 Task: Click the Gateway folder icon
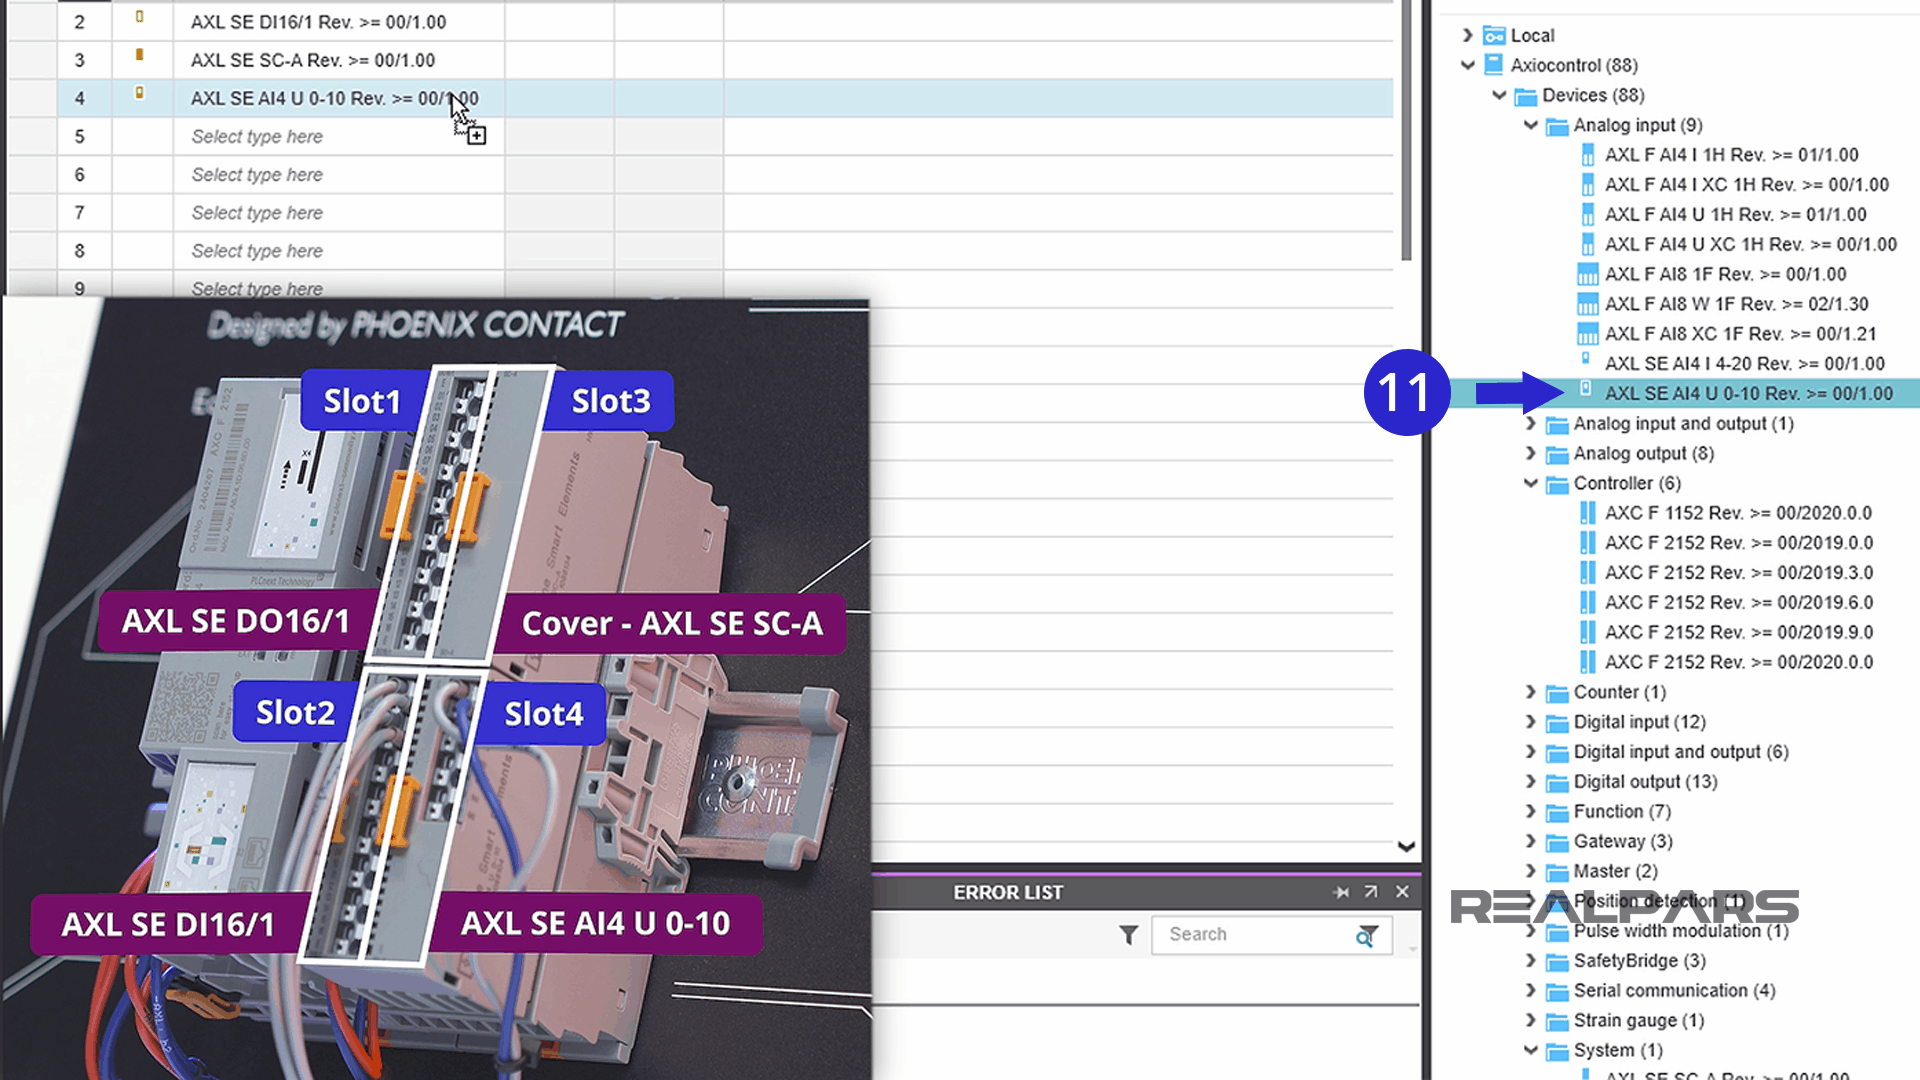tap(1557, 842)
